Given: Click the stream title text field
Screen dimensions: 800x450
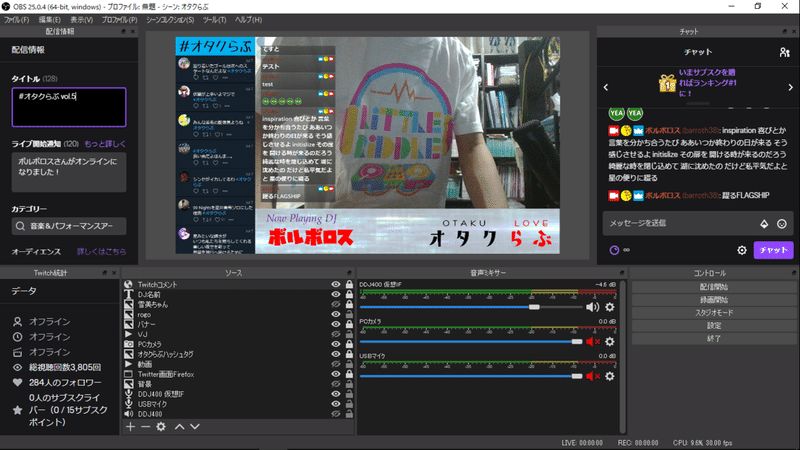Looking at the screenshot, I should click(x=69, y=107).
